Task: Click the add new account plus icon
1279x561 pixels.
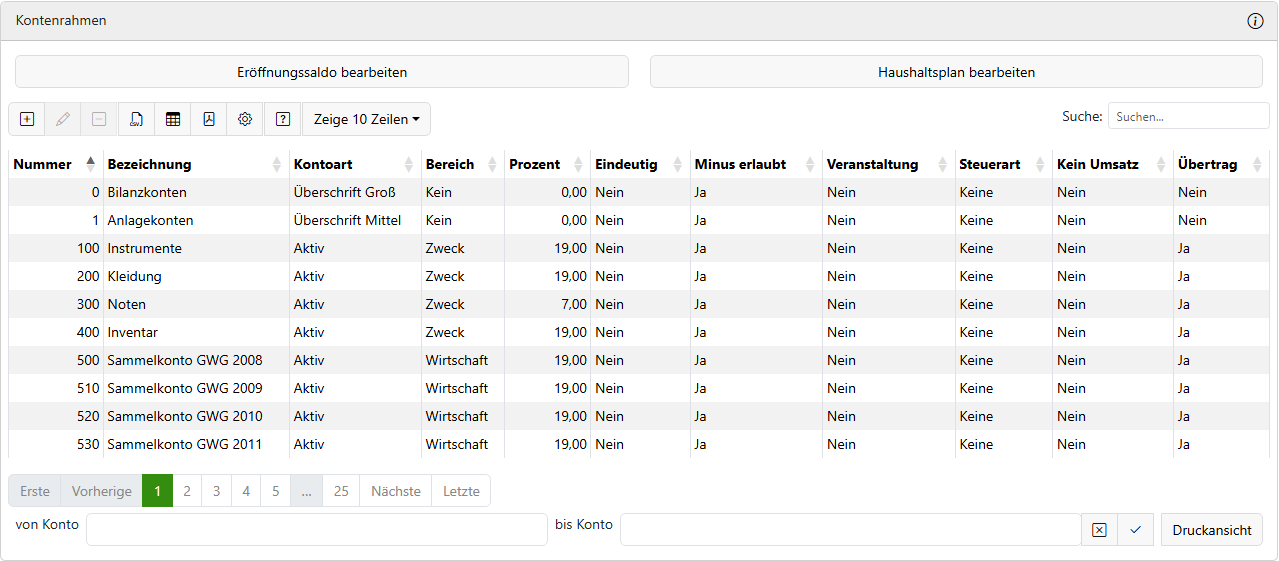Action: tap(27, 119)
